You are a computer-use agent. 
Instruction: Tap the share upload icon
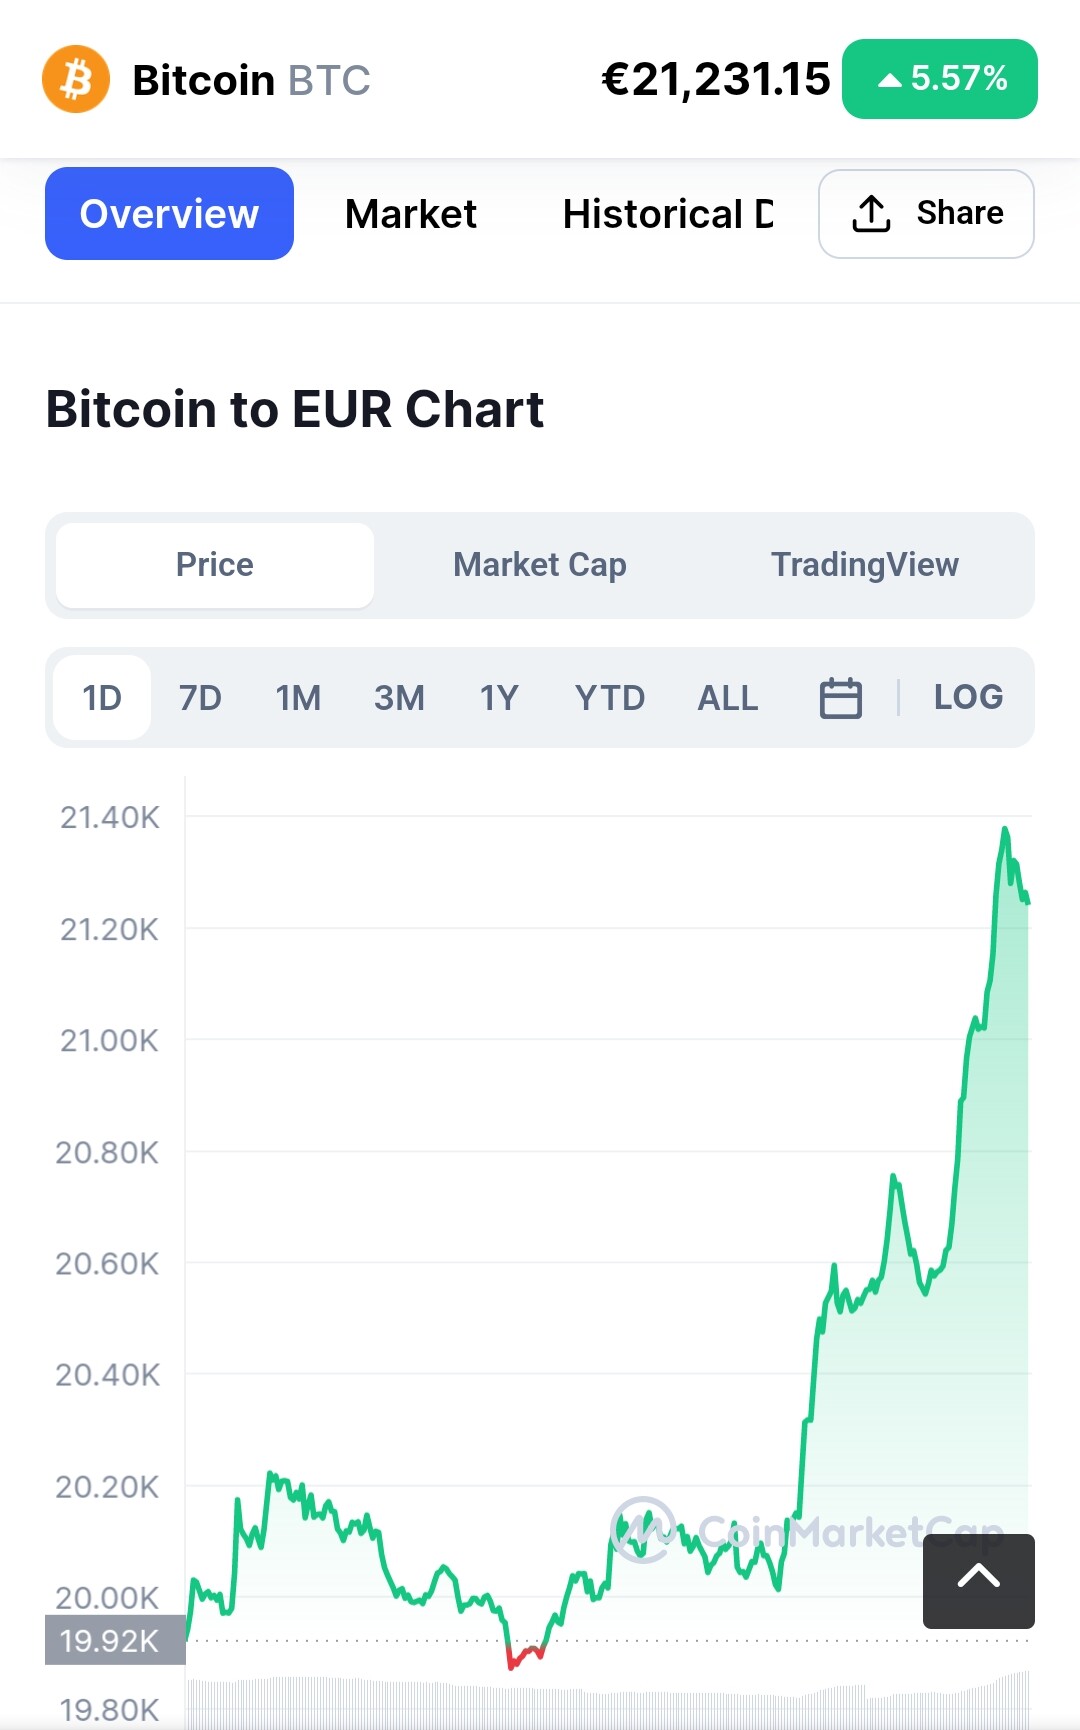(x=871, y=213)
